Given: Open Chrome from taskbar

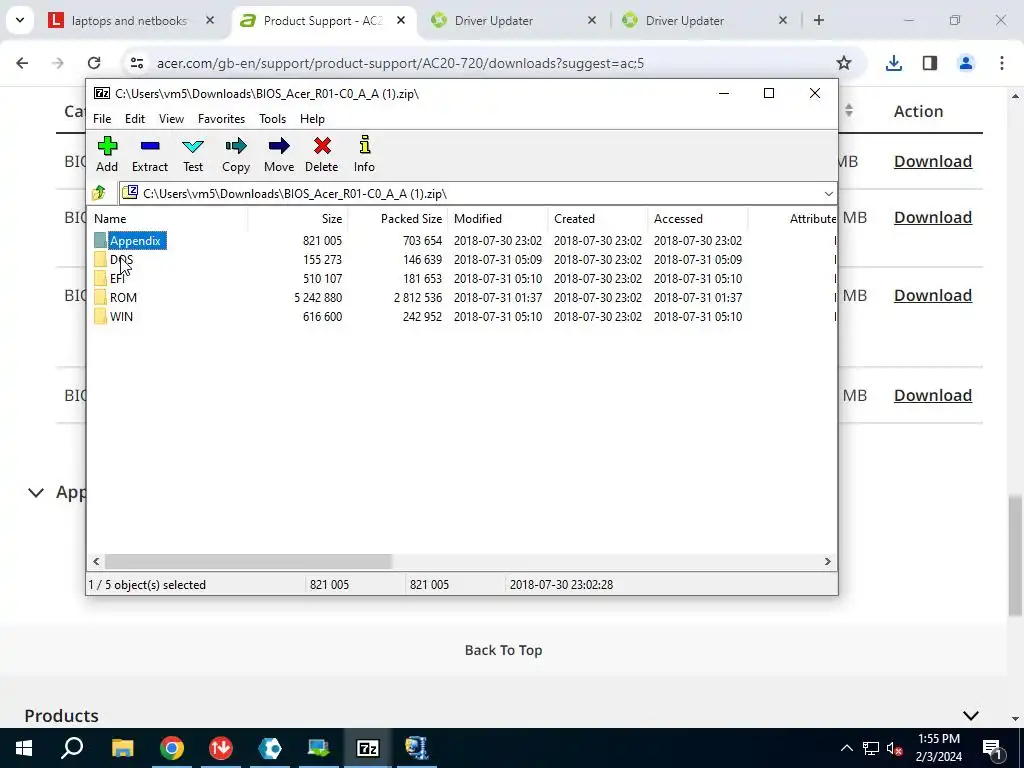Looking at the screenshot, I should 171,748.
